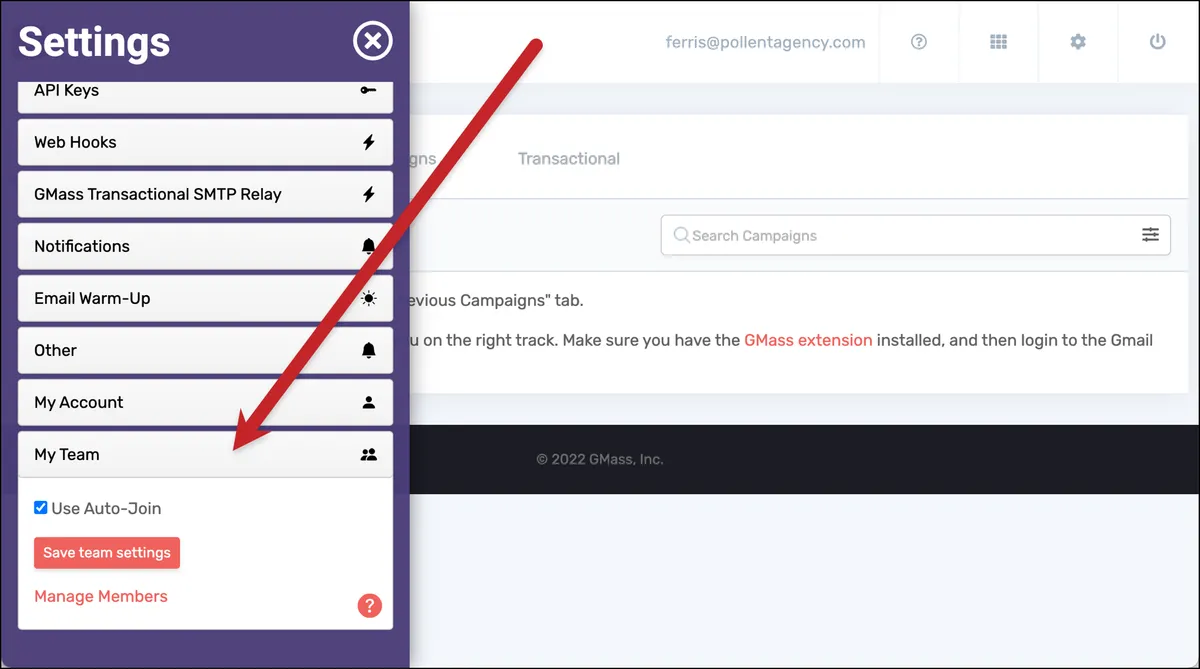The height and width of the screenshot is (669, 1200).
Task: Close the Settings panel with X icon
Action: (x=372, y=41)
